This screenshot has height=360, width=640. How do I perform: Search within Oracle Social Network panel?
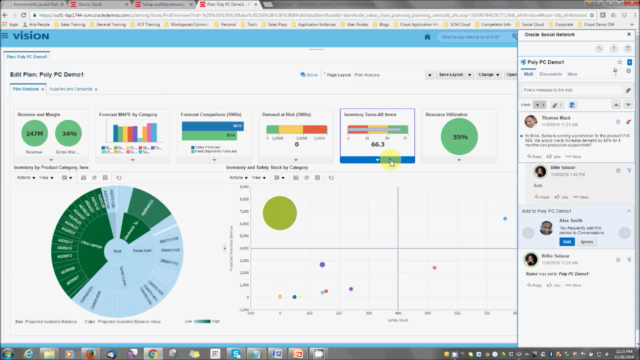coord(599,49)
